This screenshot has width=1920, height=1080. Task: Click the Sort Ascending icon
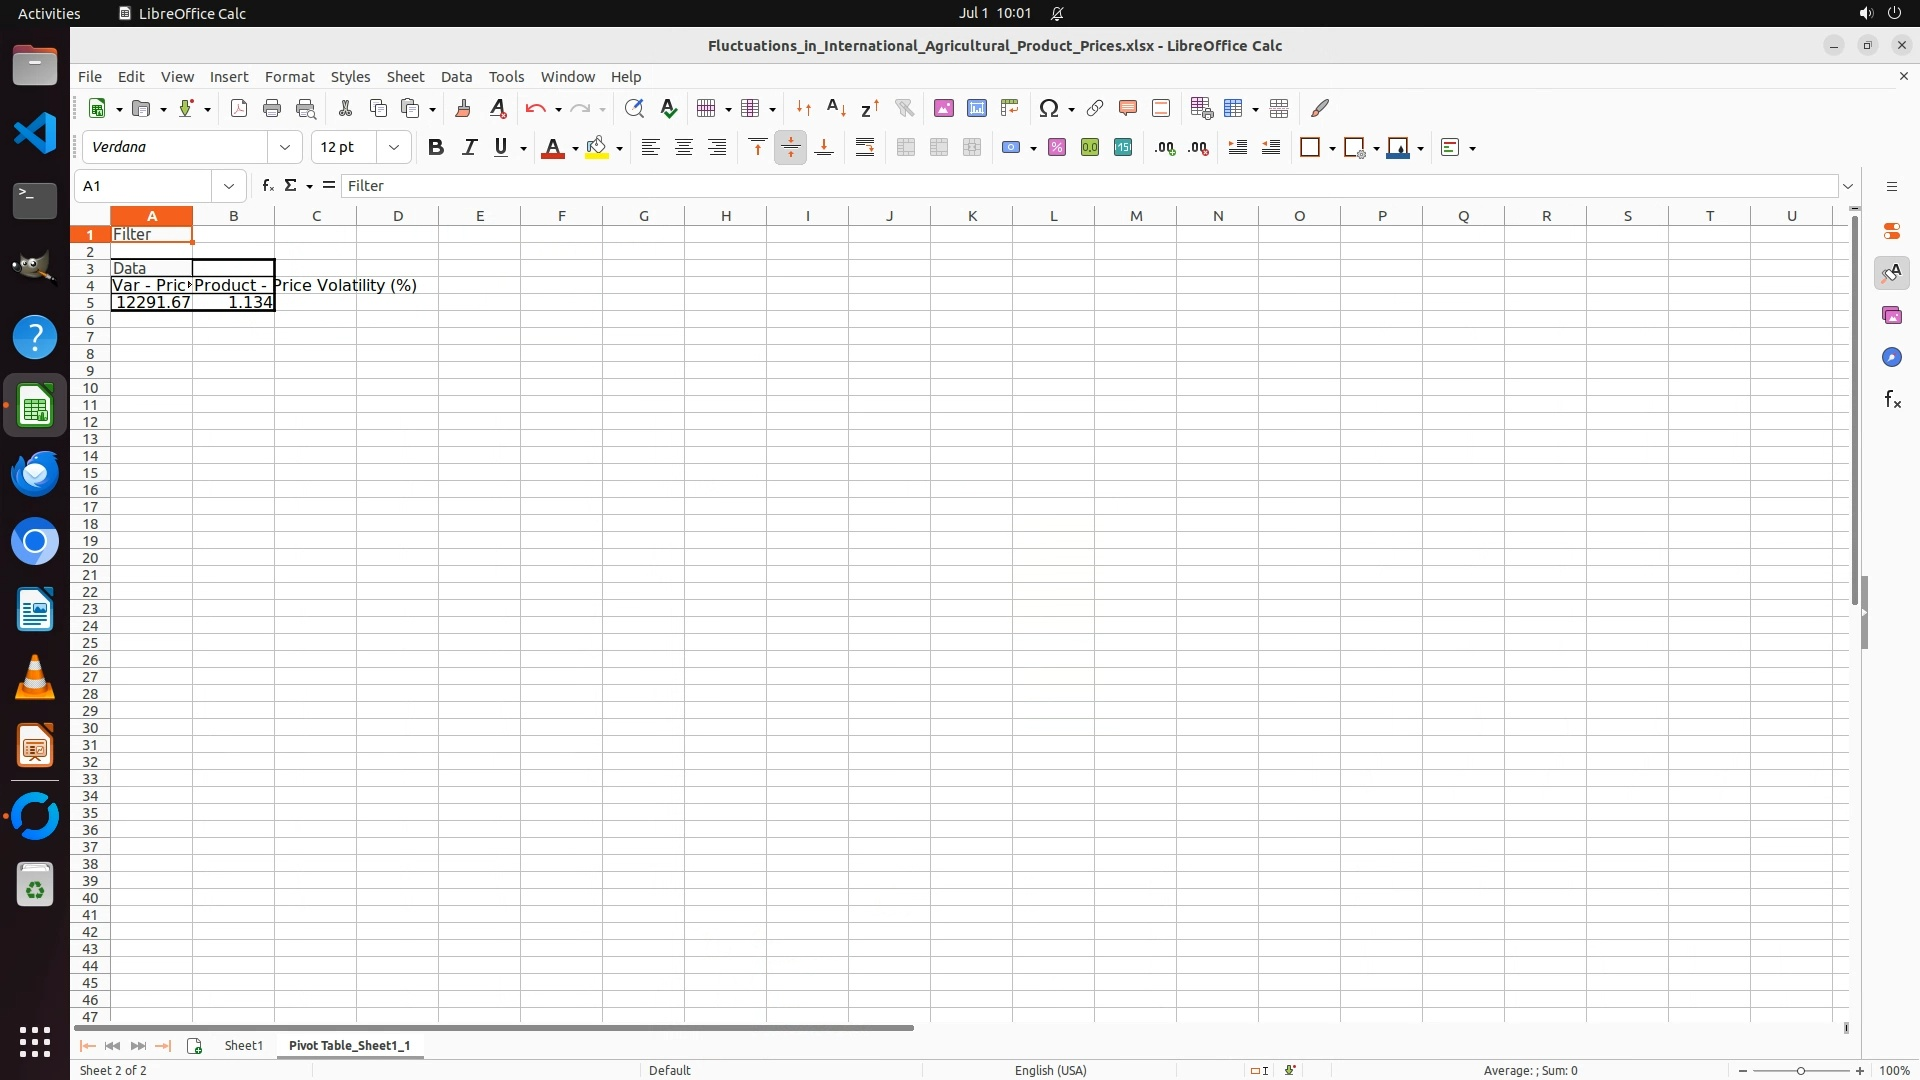click(x=837, y=108)
